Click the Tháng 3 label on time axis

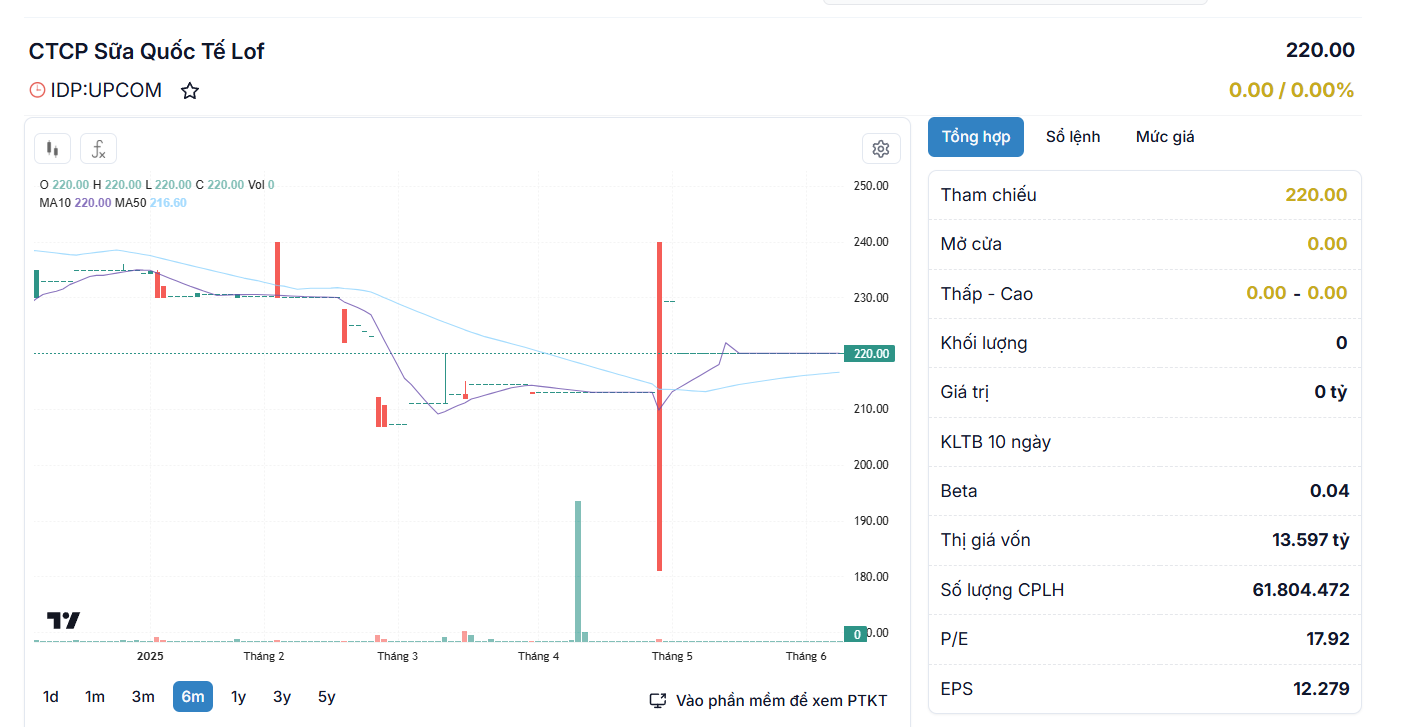398,656
